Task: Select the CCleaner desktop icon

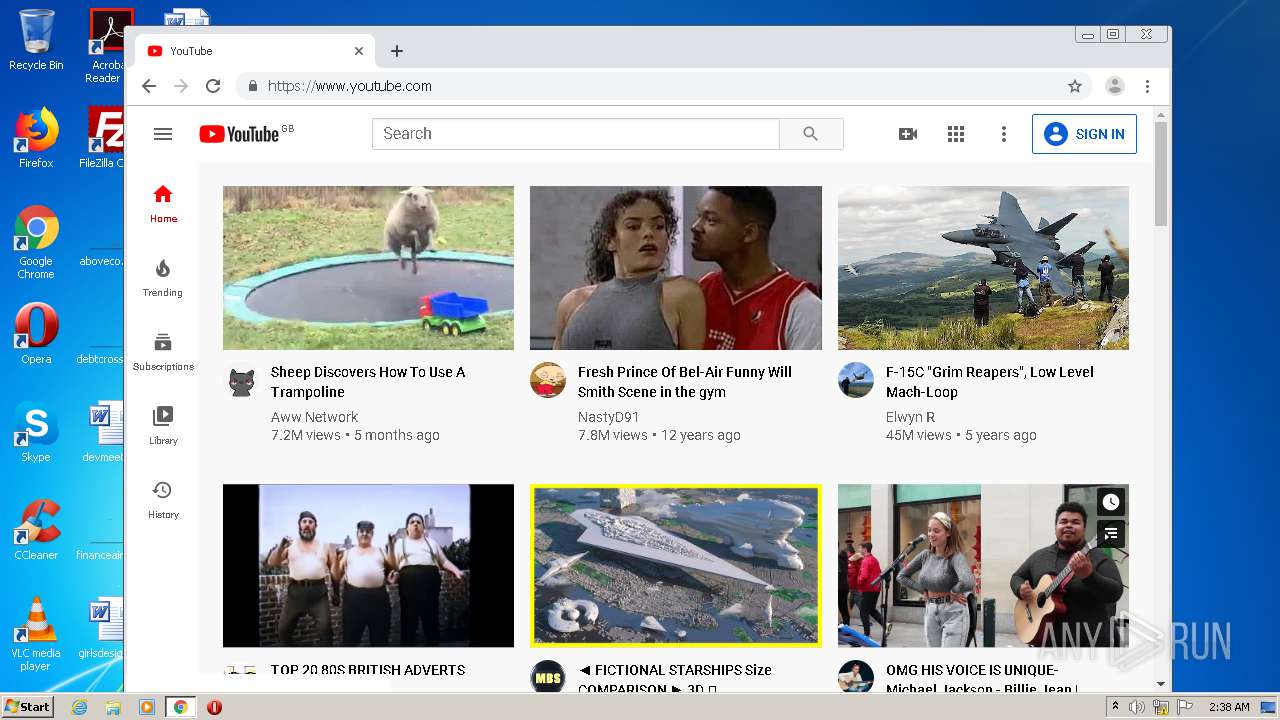Action: (x=36, y=530)
